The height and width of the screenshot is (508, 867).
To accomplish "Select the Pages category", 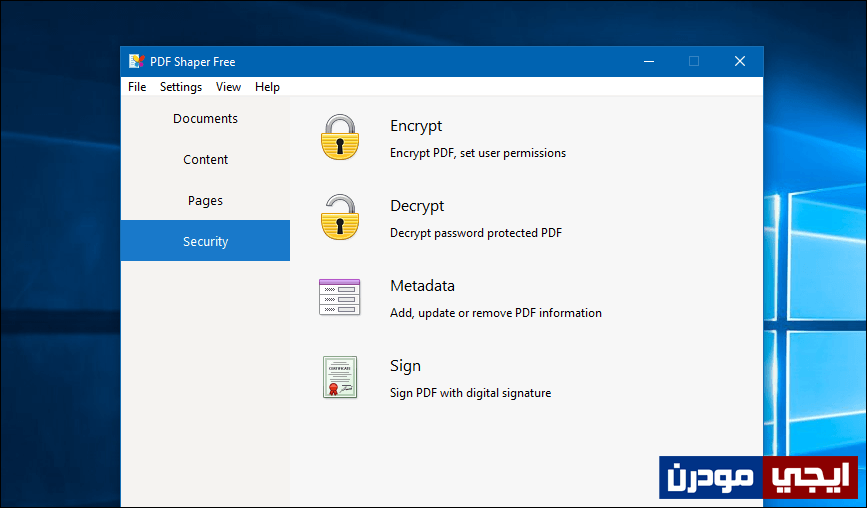I will pos(205,200).
